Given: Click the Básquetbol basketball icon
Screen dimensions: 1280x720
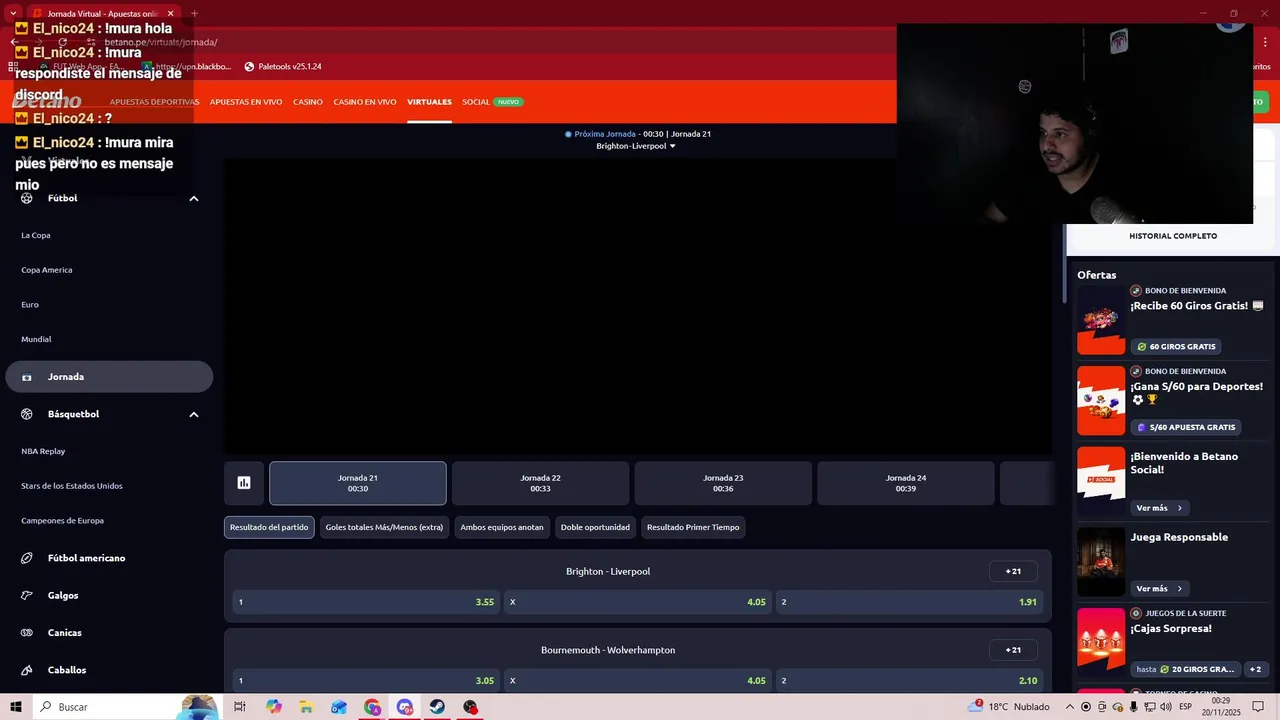Looking at the screenshot, I should (27, 414).
